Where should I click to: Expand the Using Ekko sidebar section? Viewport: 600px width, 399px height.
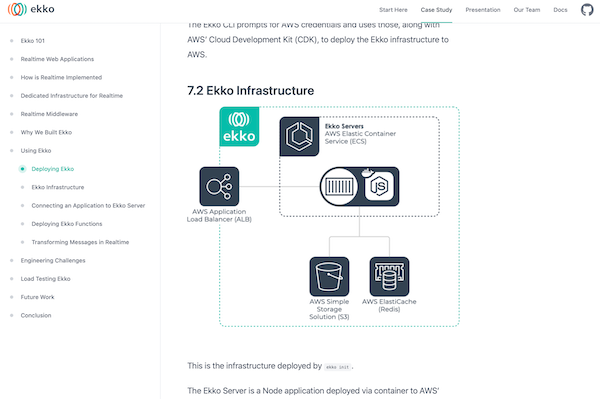click(x=36, y=150)
